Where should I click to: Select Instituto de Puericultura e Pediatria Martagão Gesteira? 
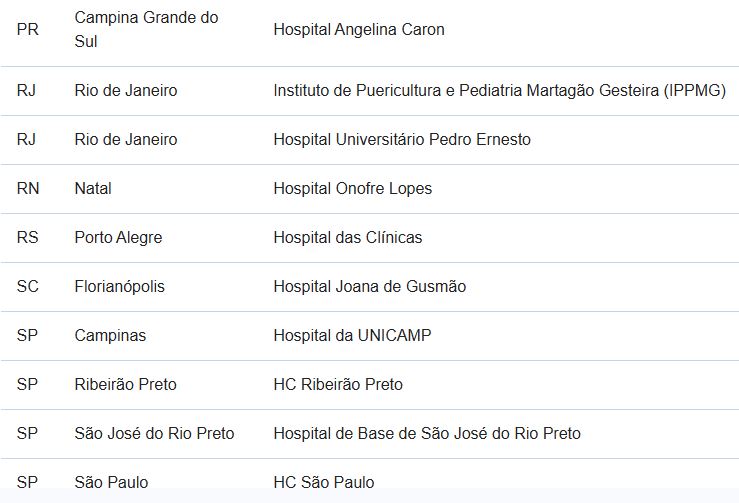[500, 90]
